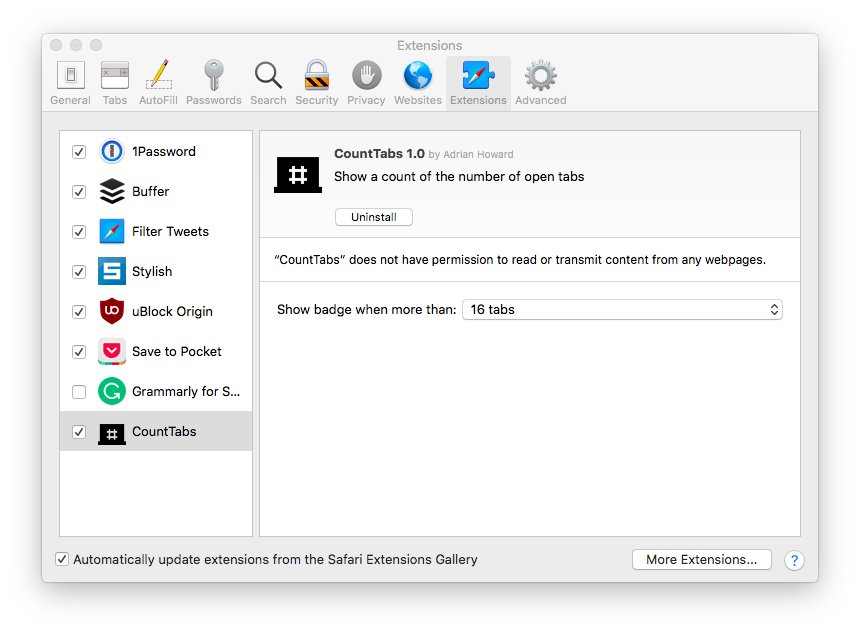Disable the Stylish extension checkbox
This screenshot has height=632, width=860.
click(79, 272)
